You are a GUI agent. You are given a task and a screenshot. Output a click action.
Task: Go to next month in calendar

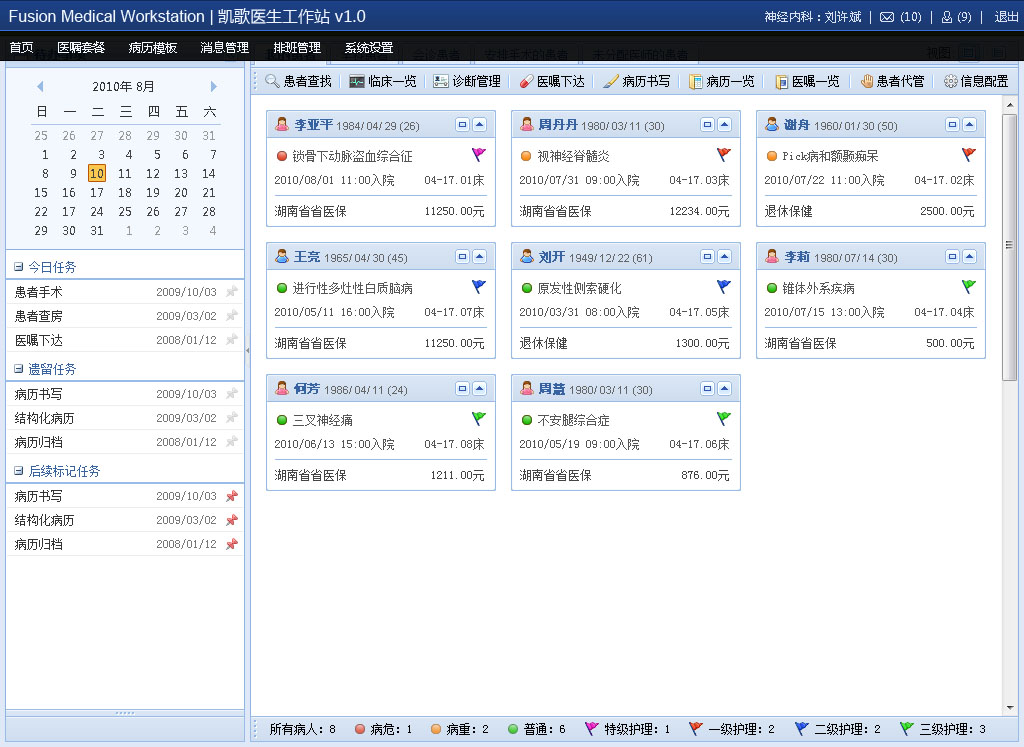[x=213, y=87]
